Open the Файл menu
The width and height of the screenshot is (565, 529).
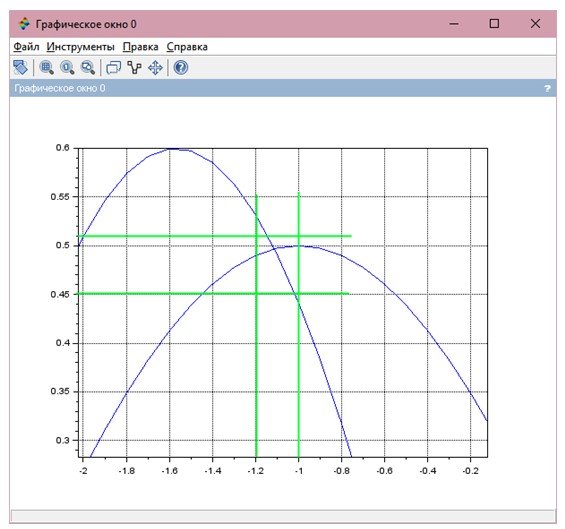(26, 47)
